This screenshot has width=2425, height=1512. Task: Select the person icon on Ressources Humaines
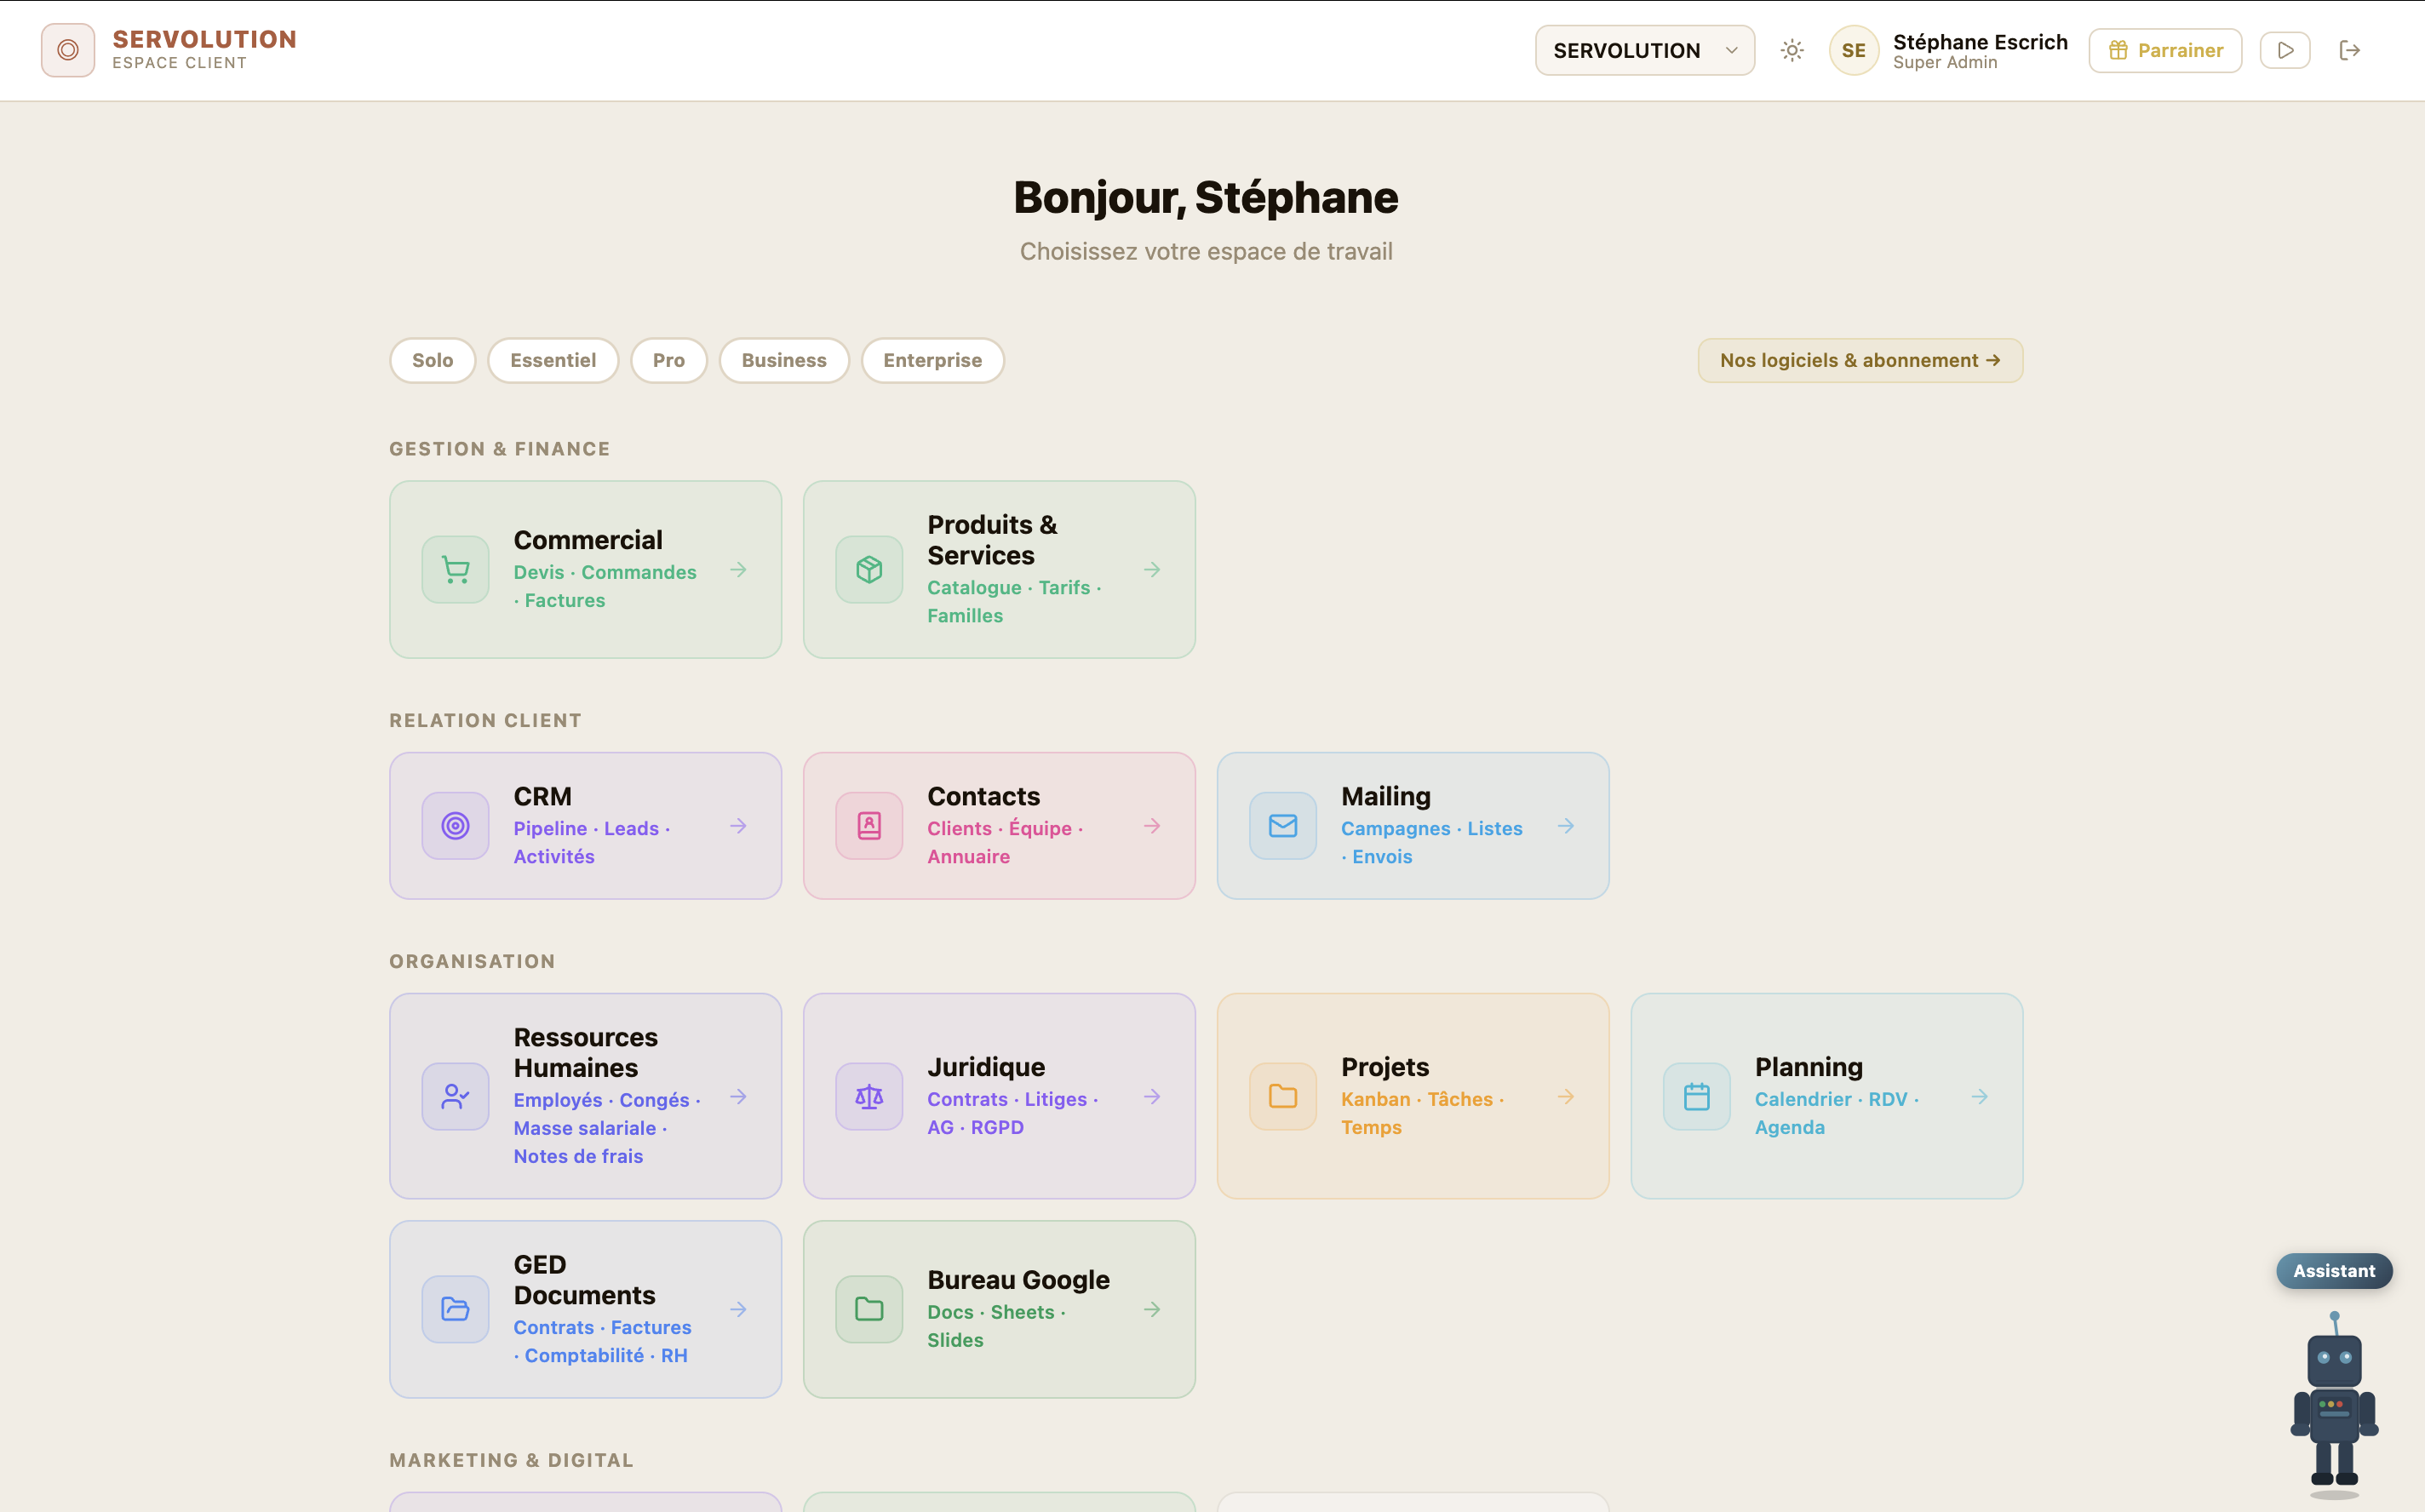455,1096
